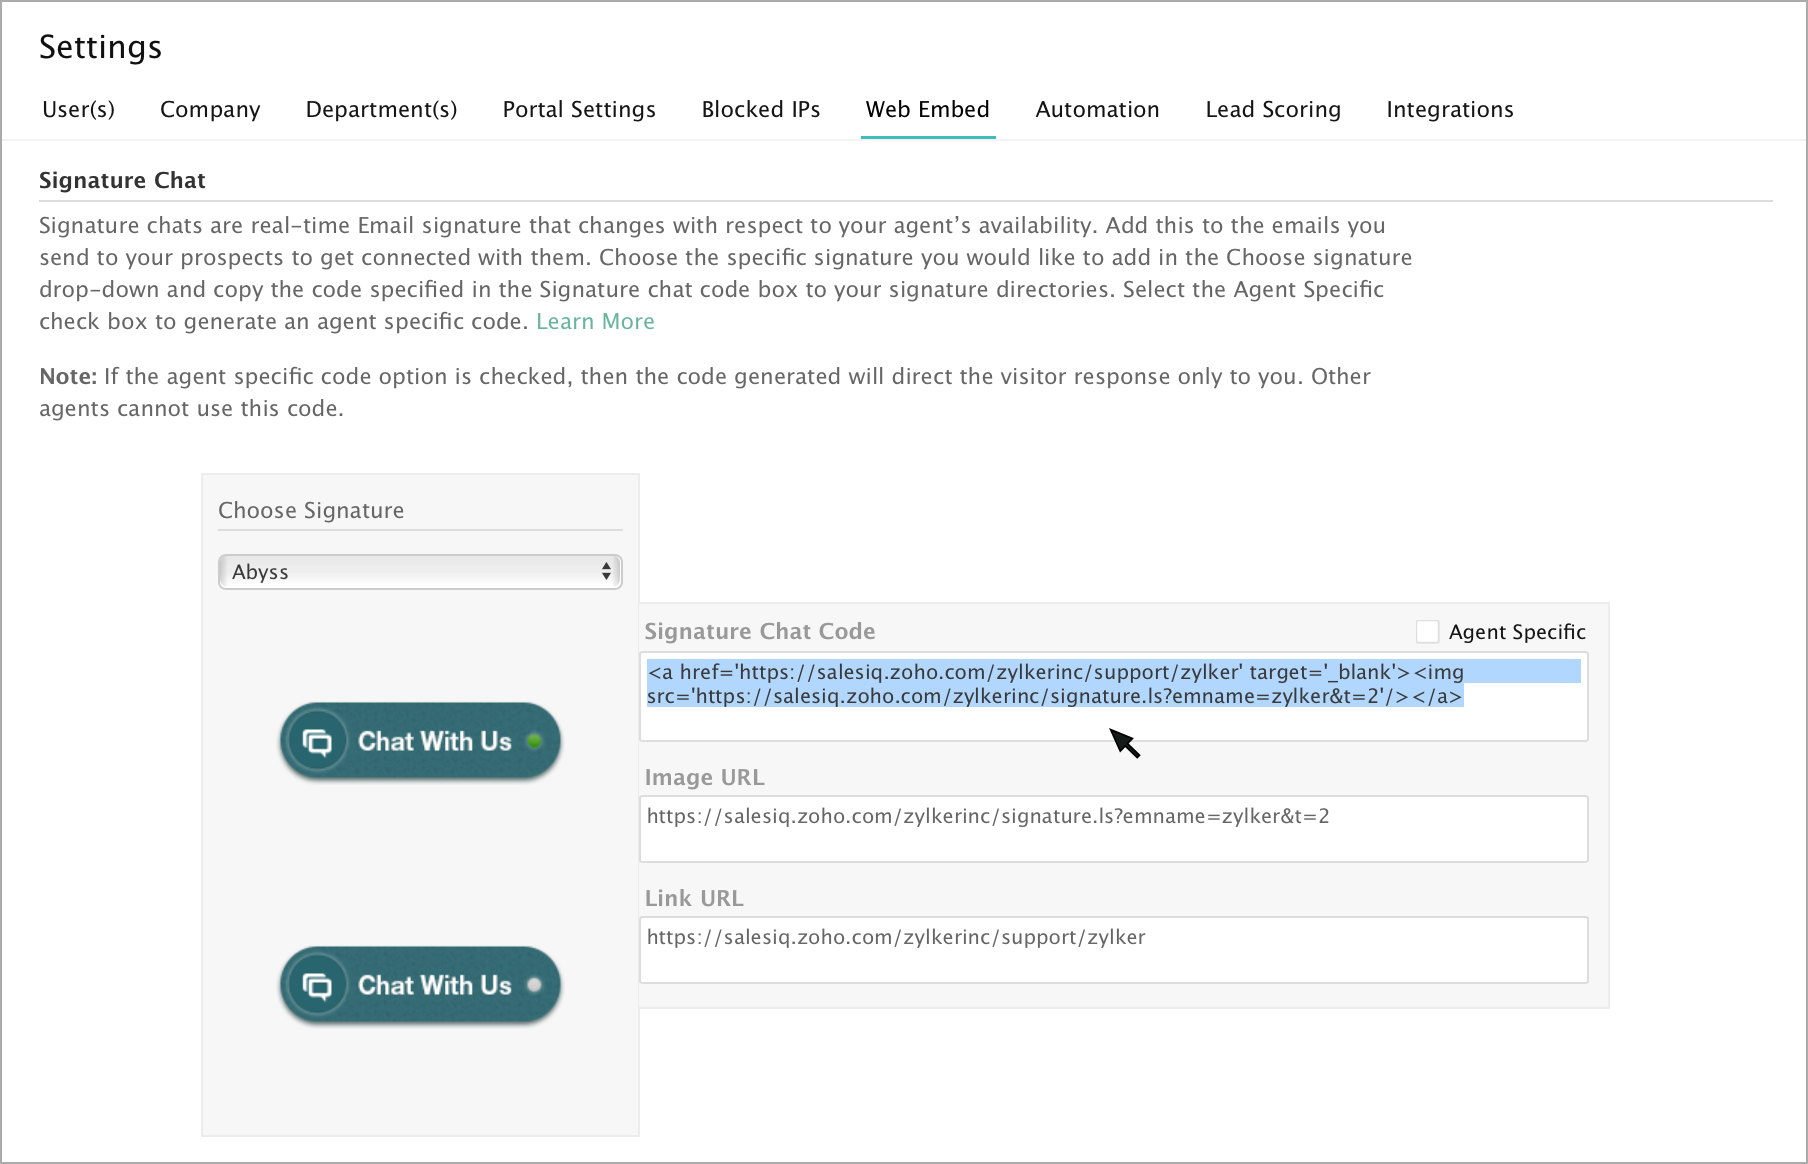
Task: Click the online Chat With Us preview
Action: (420, 741)
